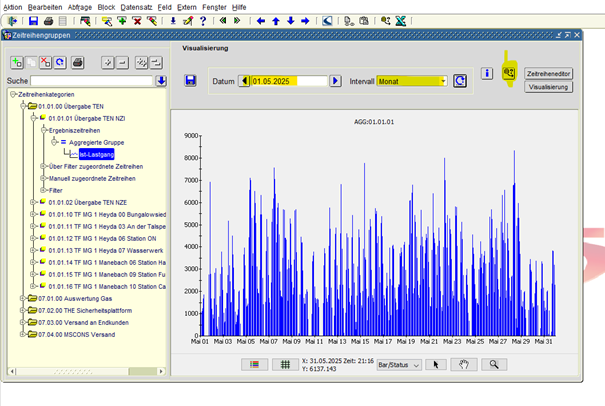Viewport: 605px width, 406px height.
Task: Open the Abfrage menu
Action: coord(79,6)
